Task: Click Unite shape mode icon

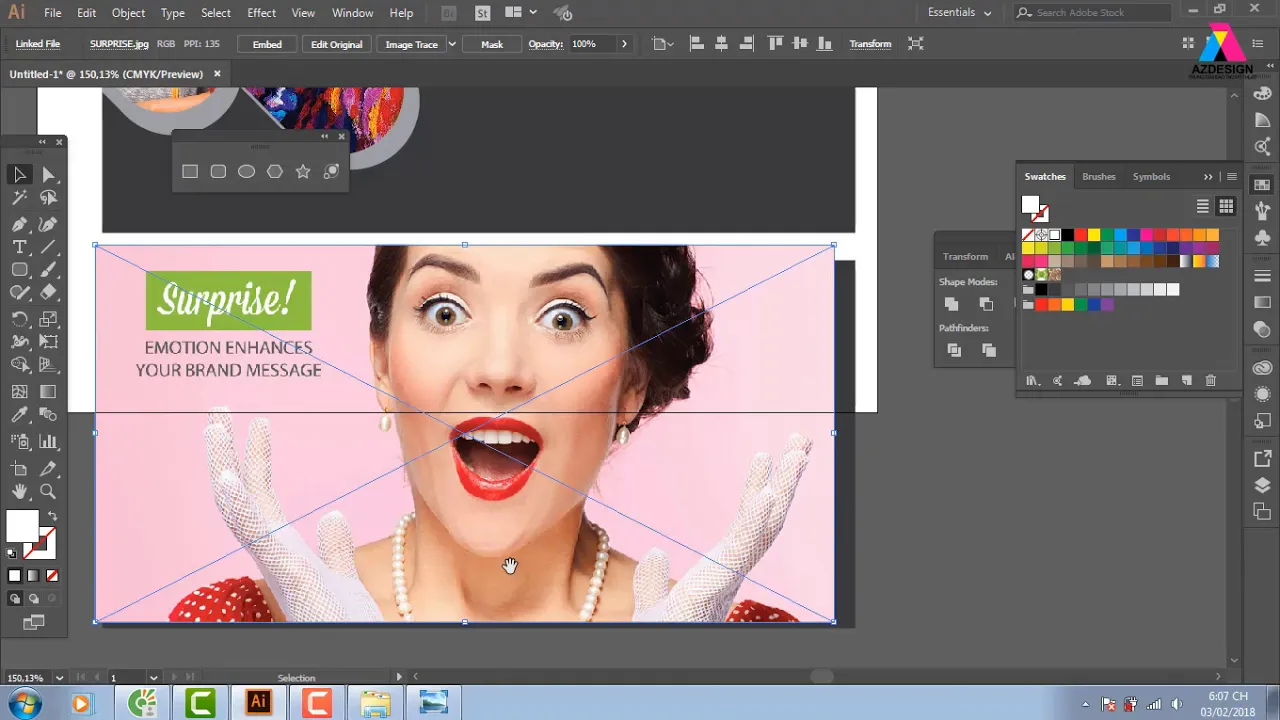Action: [952, 304]
